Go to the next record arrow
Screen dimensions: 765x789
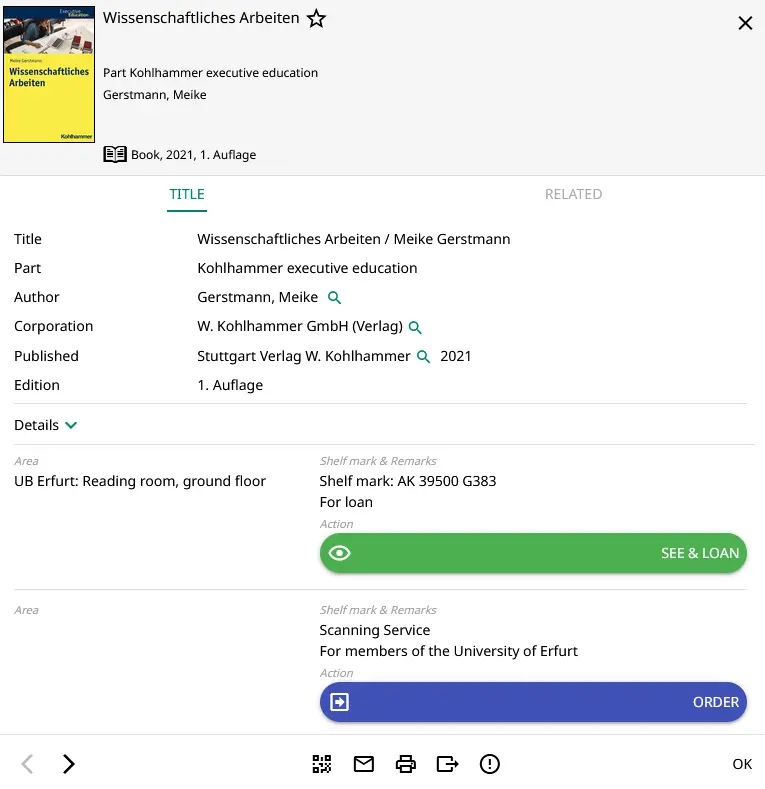click(x=68, y=764)
